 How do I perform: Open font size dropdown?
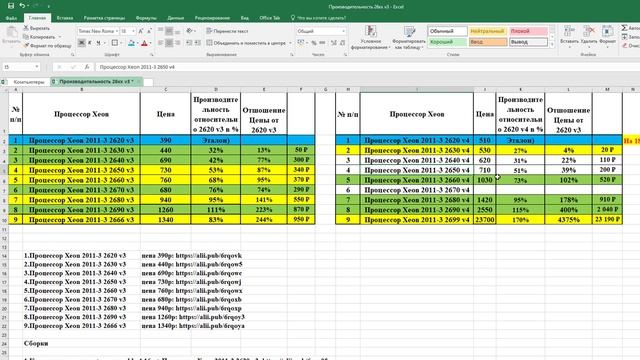click(133, 31)
